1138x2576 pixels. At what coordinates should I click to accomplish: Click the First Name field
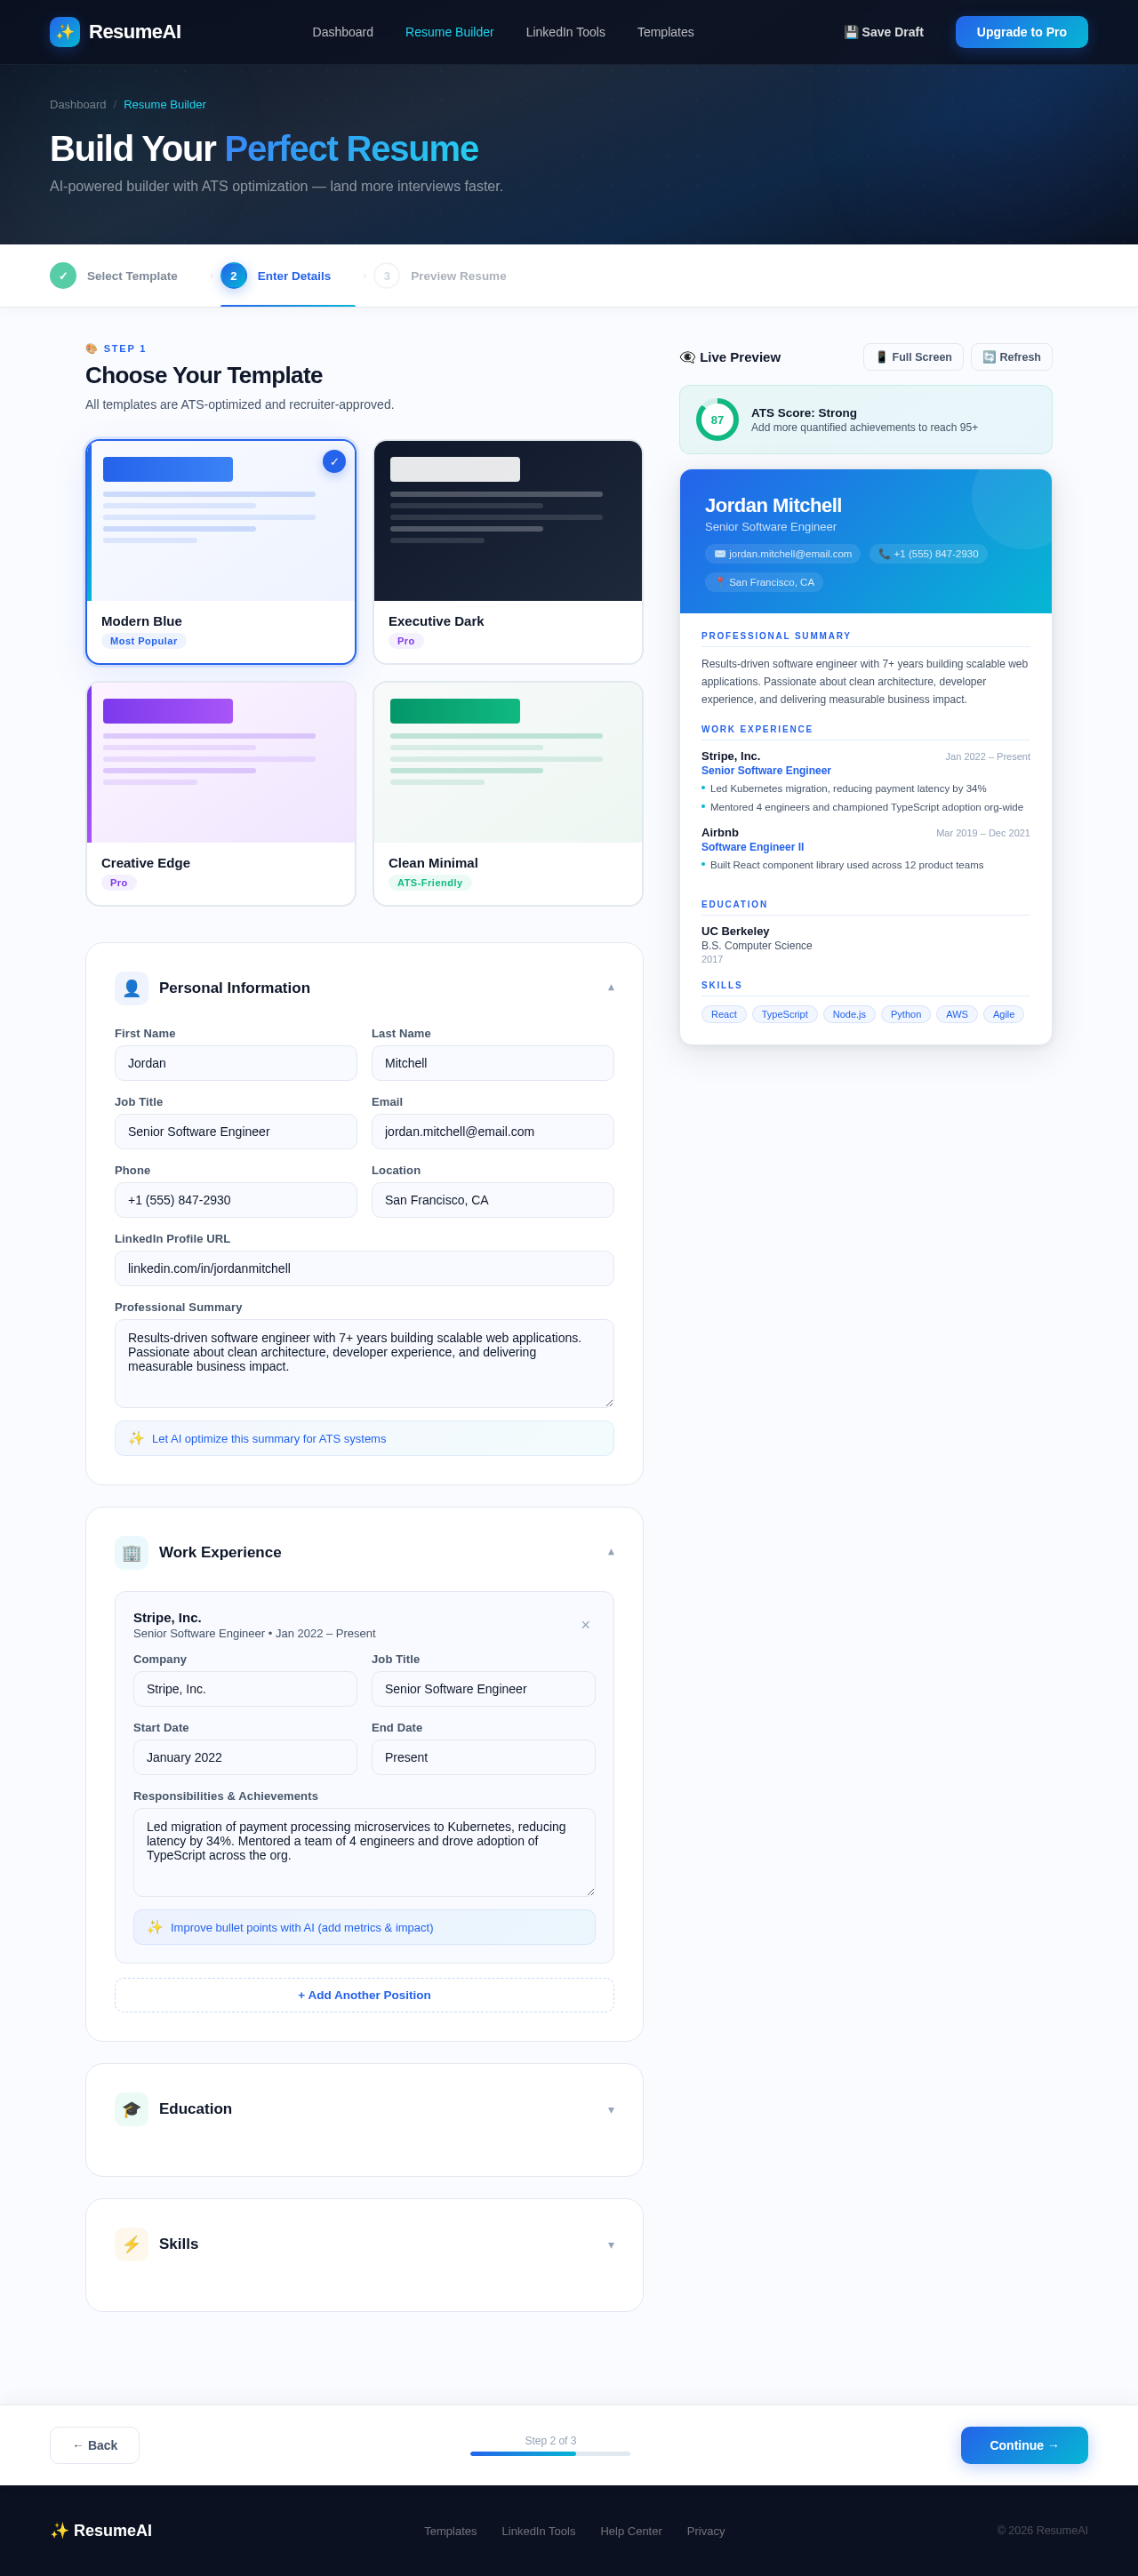pos(236,1063)
